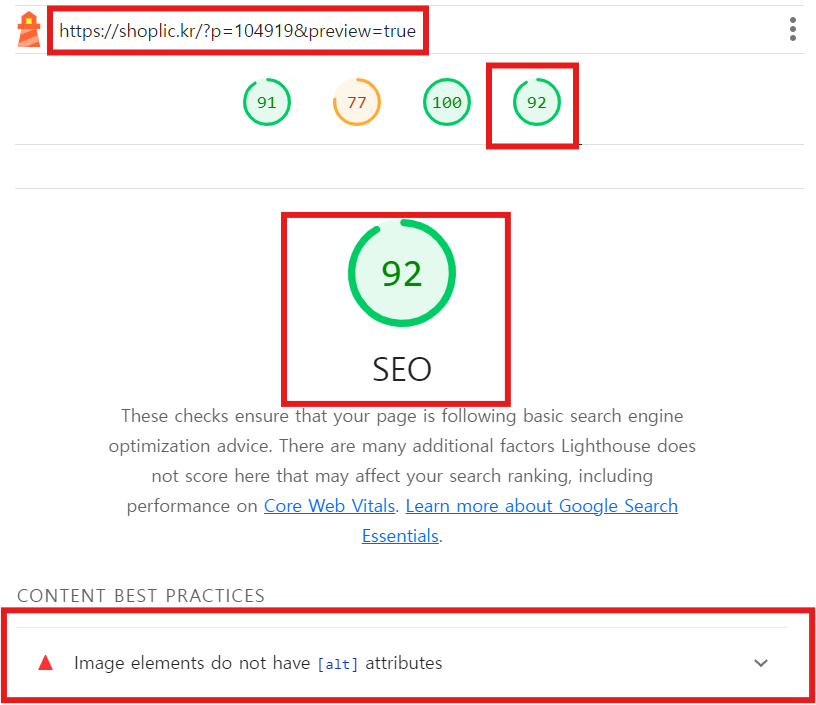Select the SEO gauge showing 92 in header

[536, 101]
